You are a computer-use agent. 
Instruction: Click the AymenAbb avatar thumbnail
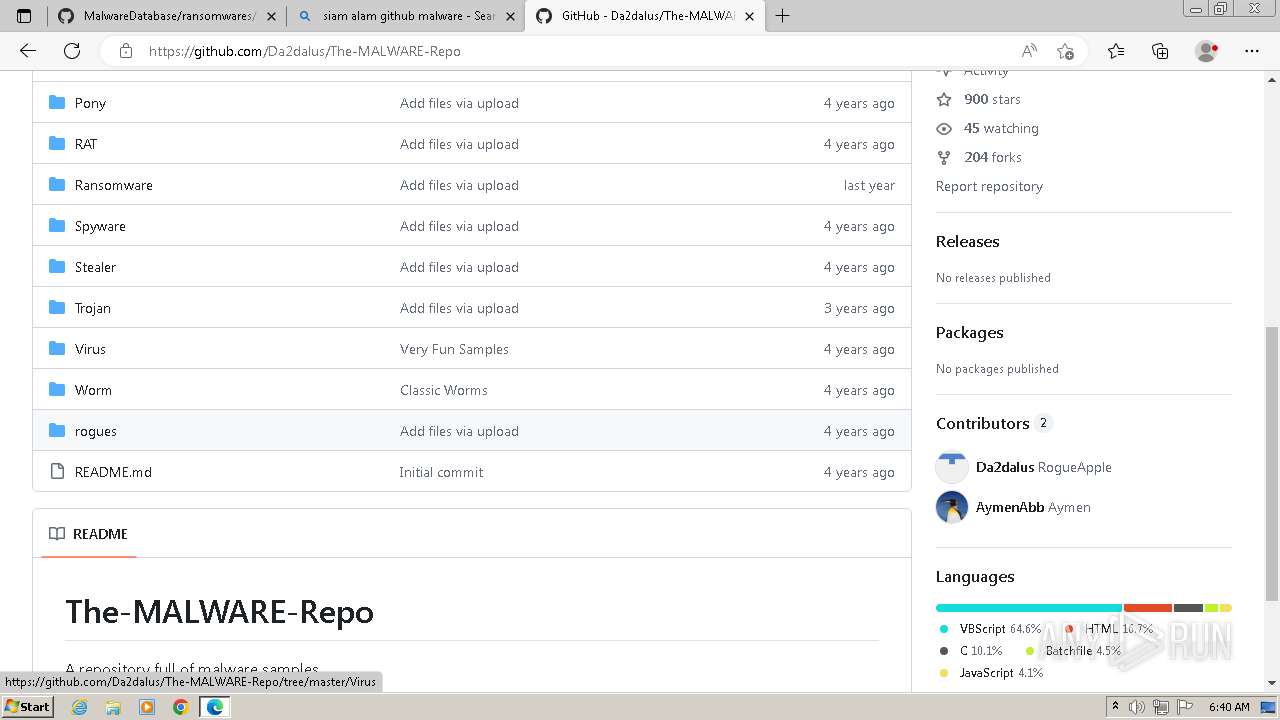point(952,507)
